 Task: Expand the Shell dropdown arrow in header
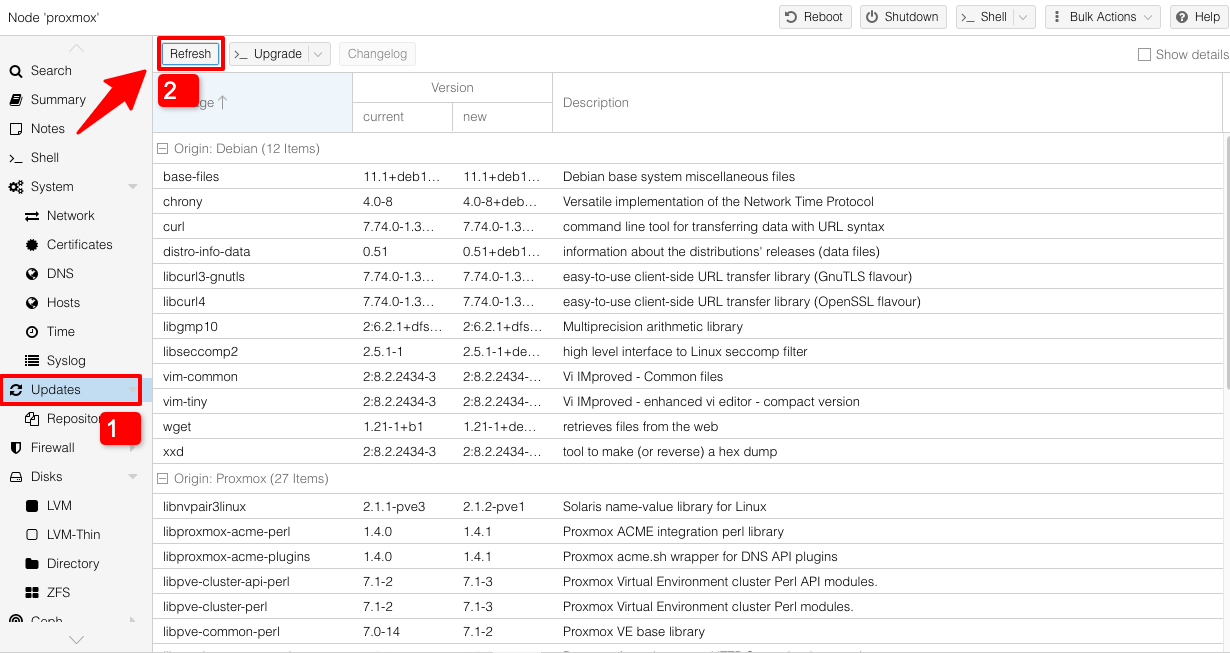(x=1023, y=17)
